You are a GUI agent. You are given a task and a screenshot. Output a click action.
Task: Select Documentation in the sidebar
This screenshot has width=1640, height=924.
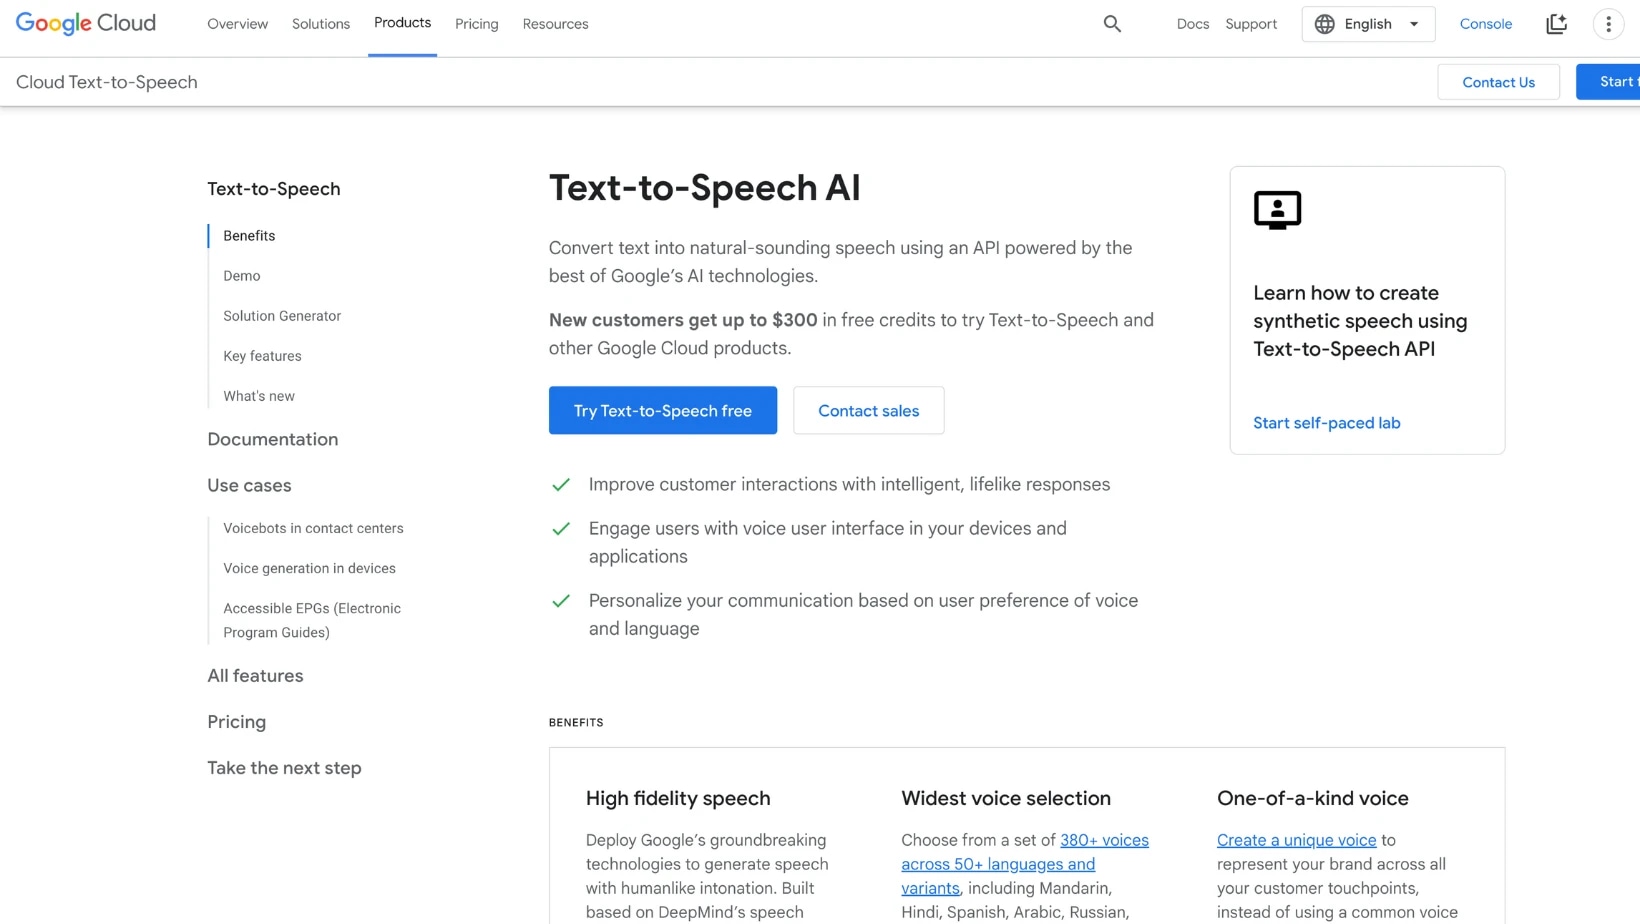273,439
